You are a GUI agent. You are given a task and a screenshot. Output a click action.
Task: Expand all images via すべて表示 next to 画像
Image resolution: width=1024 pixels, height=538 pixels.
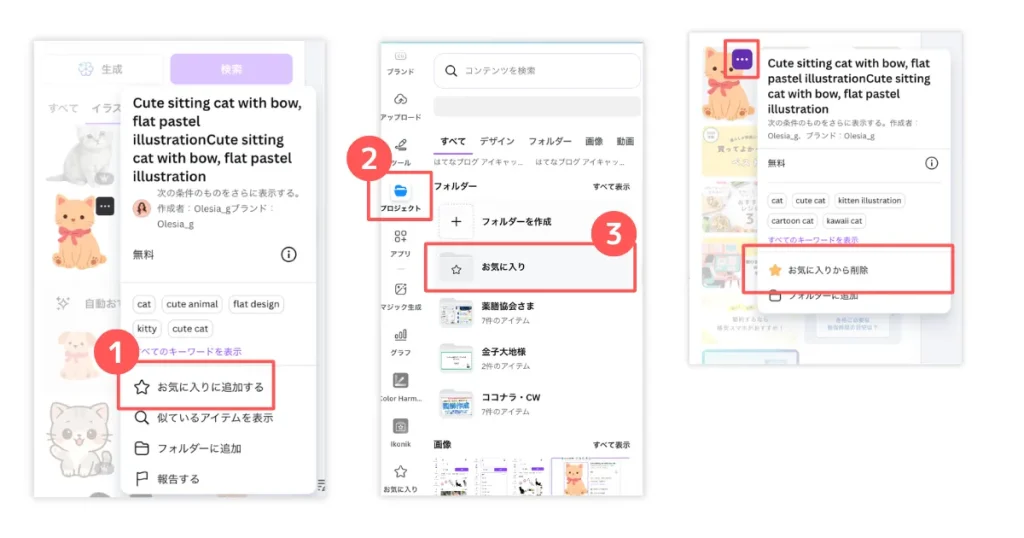tap(610, 444)
